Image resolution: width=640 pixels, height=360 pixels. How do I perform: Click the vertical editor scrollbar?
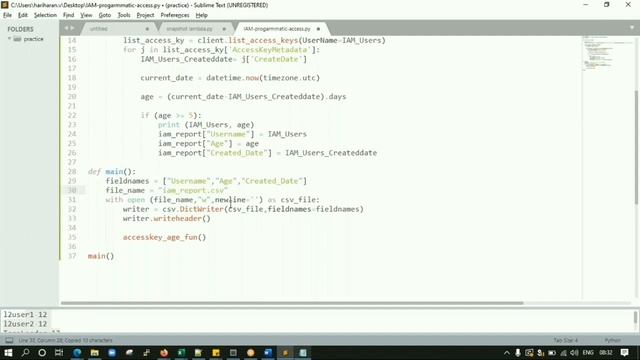[x=636, y=147]
